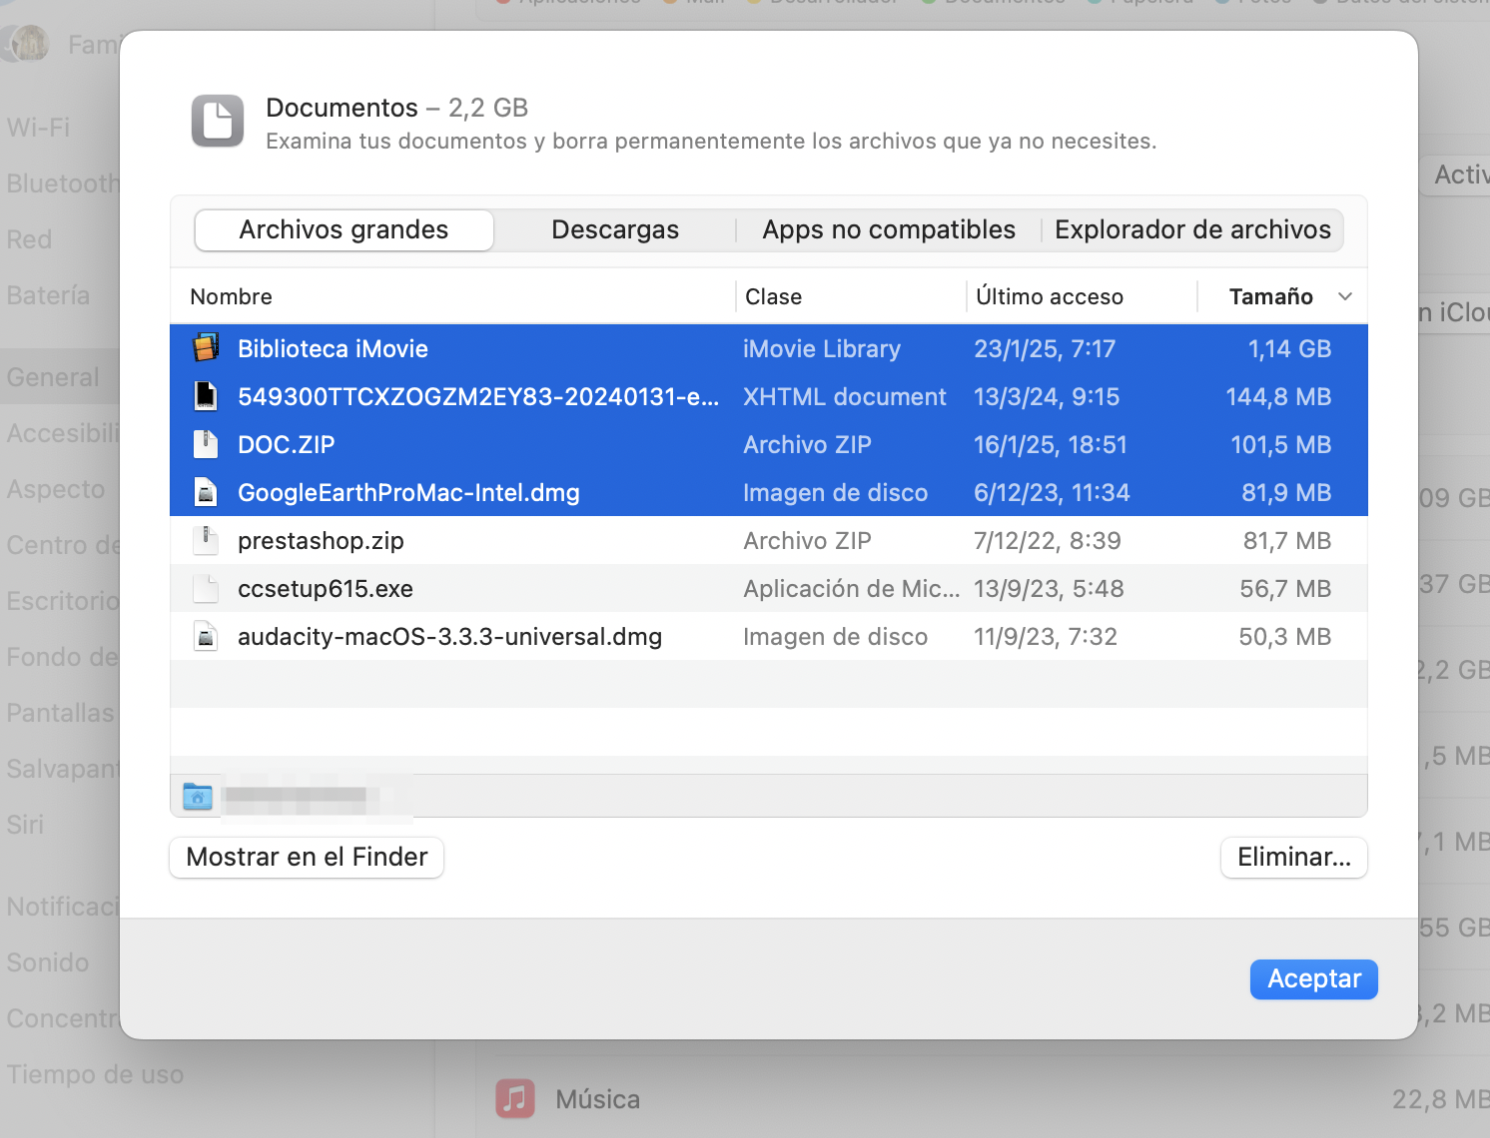The width and height of the screenshot is (1490, 1138).
Task: Click the Biblioteca iMovie library icon
Action: (206, 348)
